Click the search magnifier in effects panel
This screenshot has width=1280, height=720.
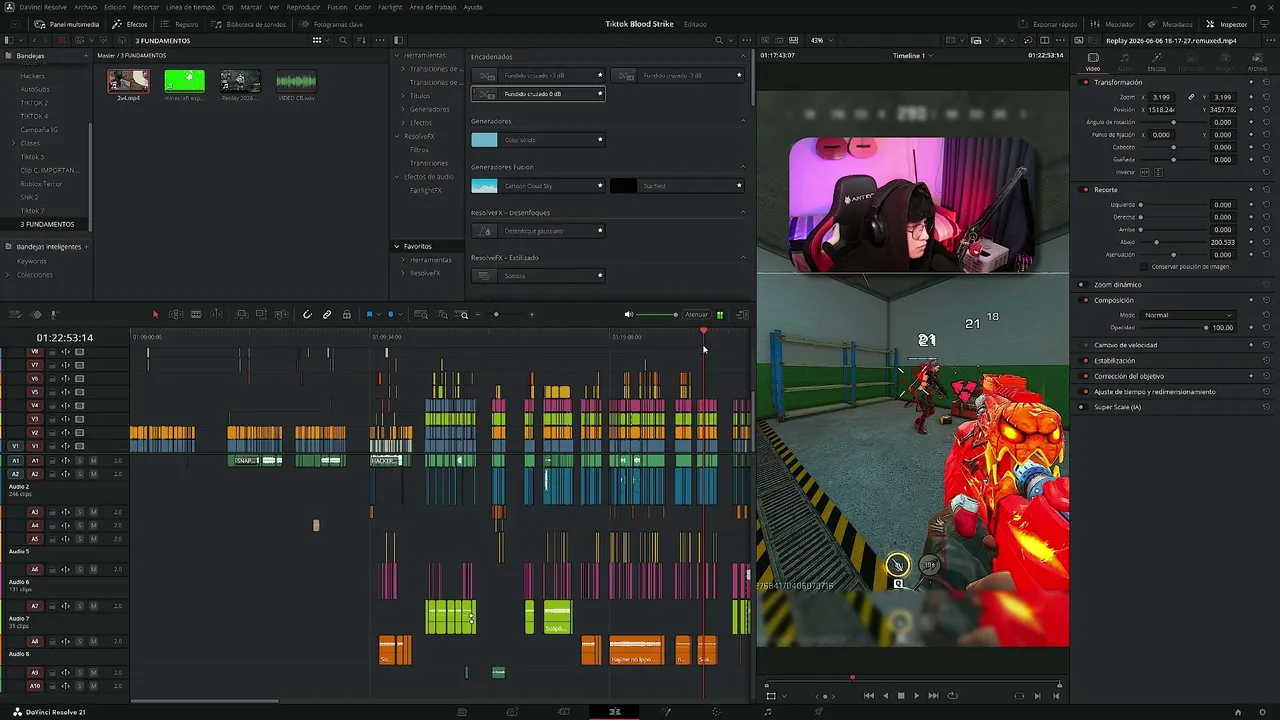pyautogui.click(x=719, y=40)
